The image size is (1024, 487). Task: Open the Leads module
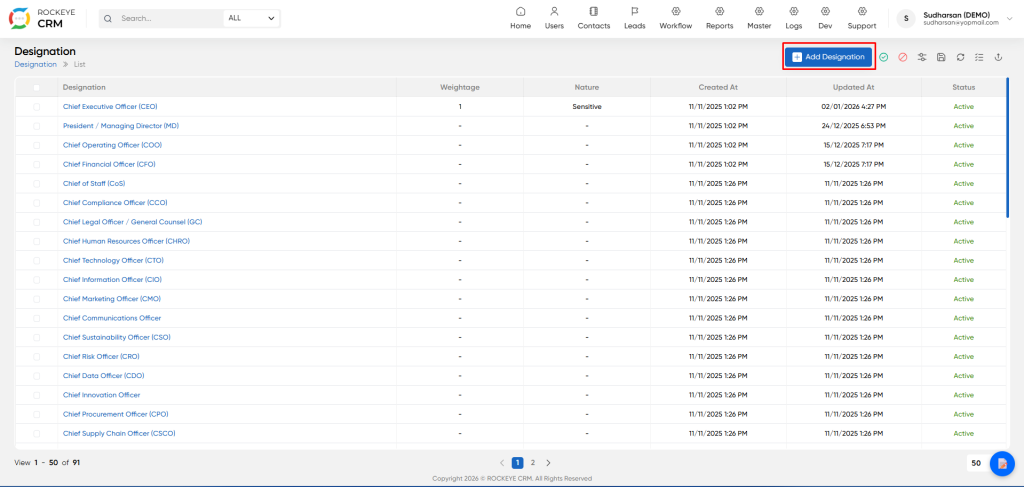[x=634, y=18]
